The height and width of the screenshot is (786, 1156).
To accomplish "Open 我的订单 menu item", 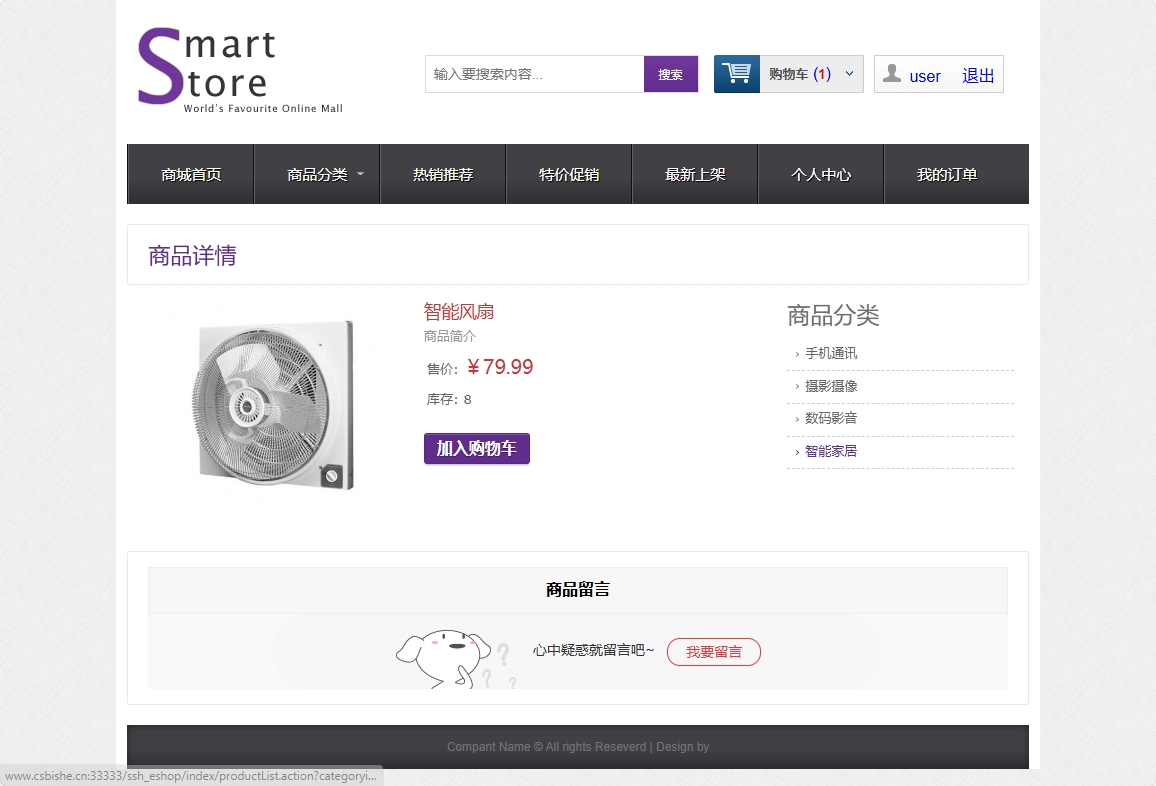I will click(x=947, y=174).
